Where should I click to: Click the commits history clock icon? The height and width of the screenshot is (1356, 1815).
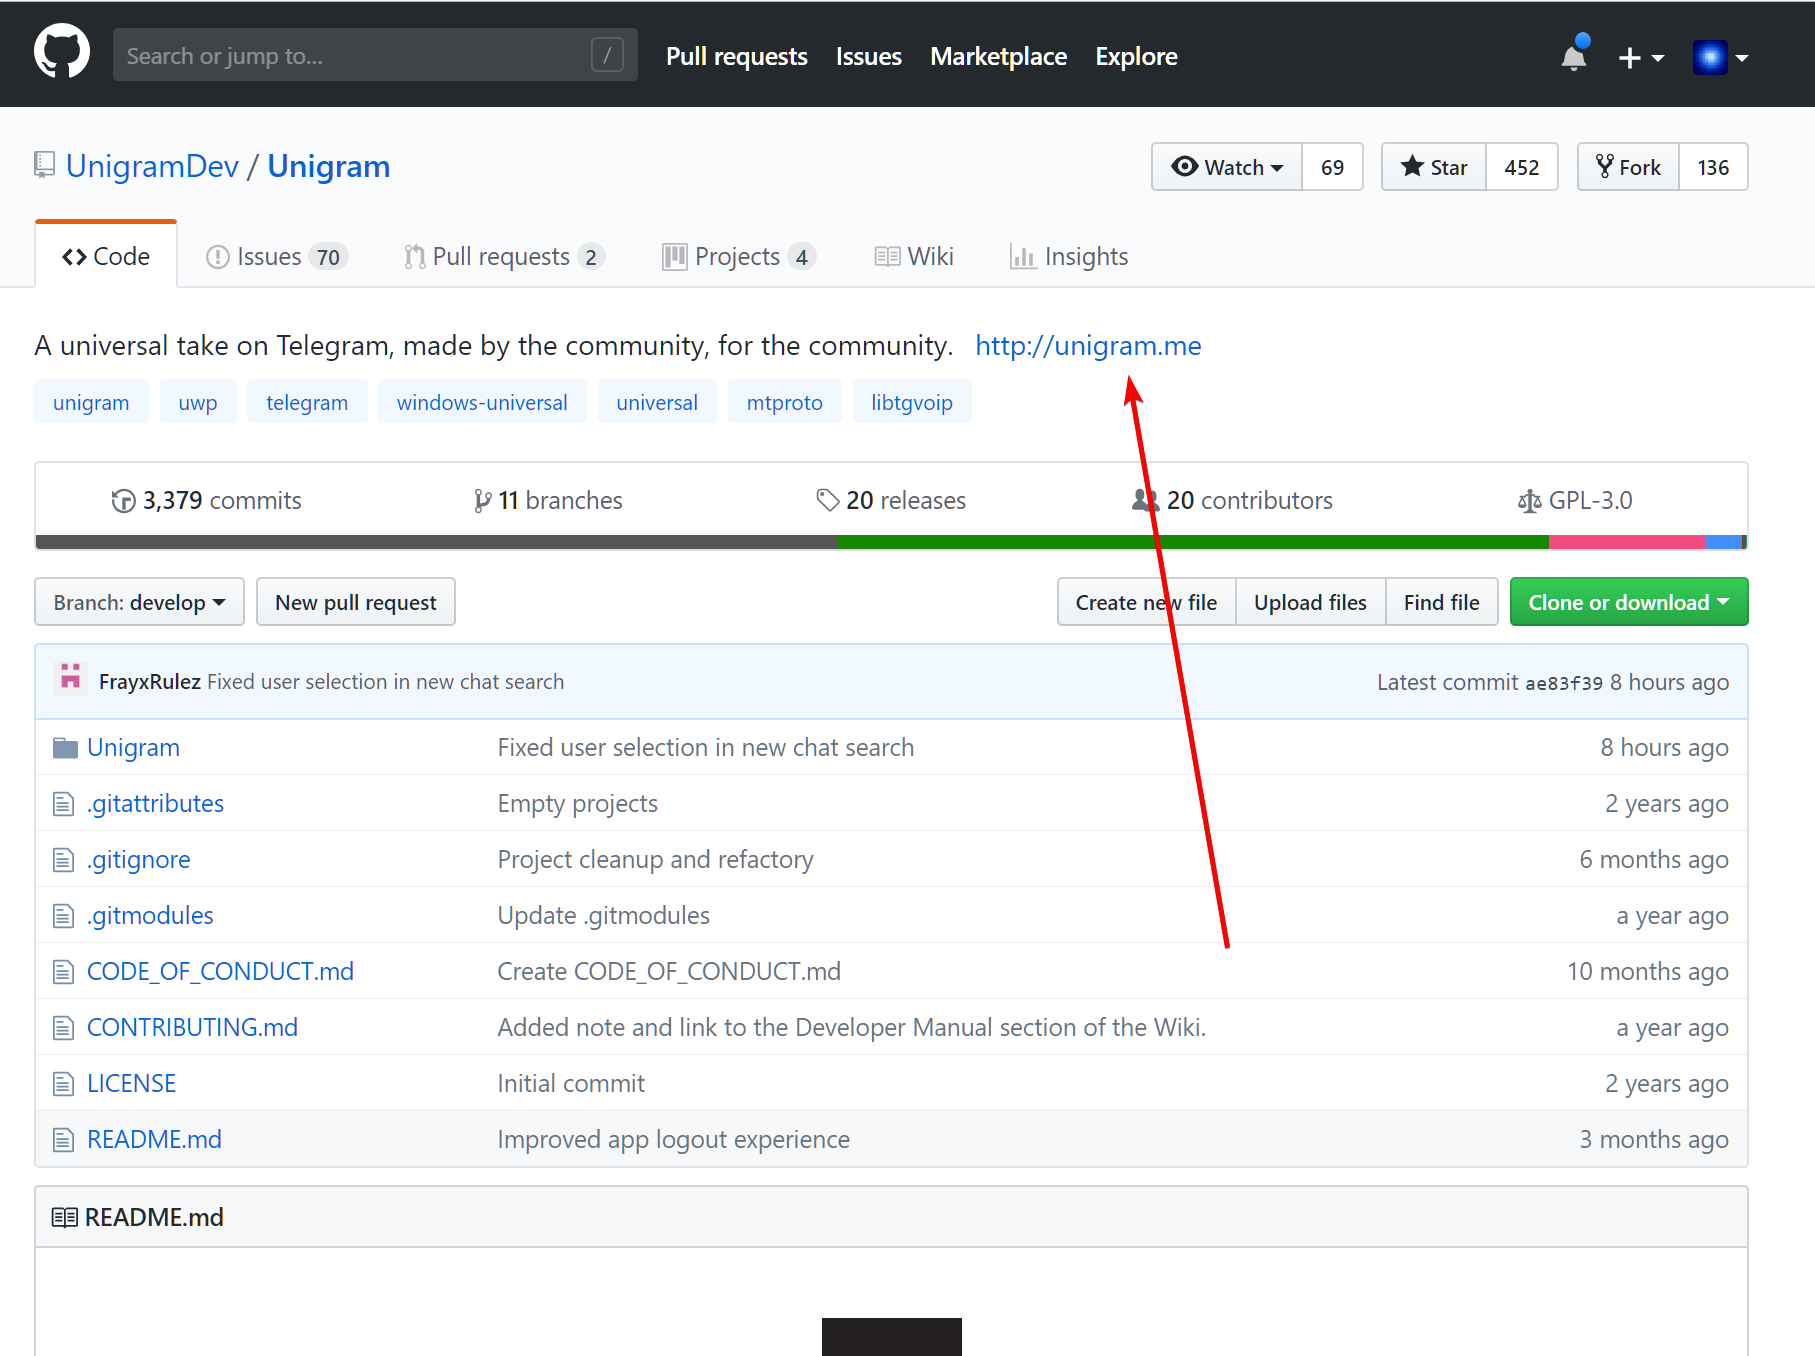coord(123,500)
